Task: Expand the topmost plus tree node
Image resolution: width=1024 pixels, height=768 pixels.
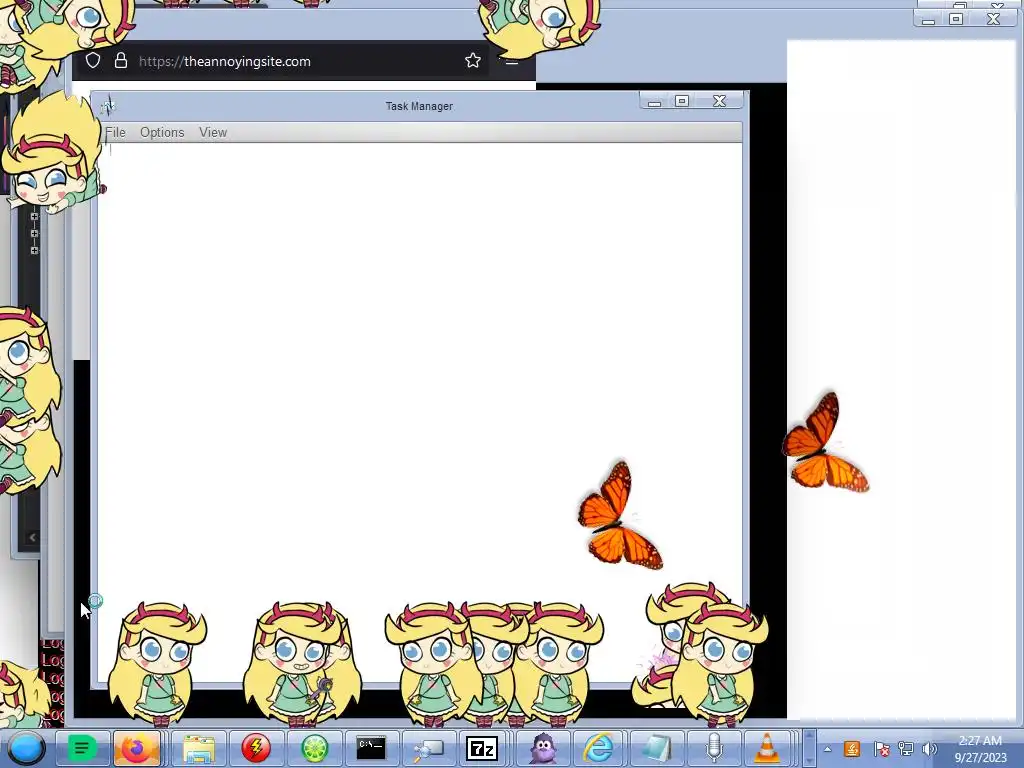Action: (35, 217)
